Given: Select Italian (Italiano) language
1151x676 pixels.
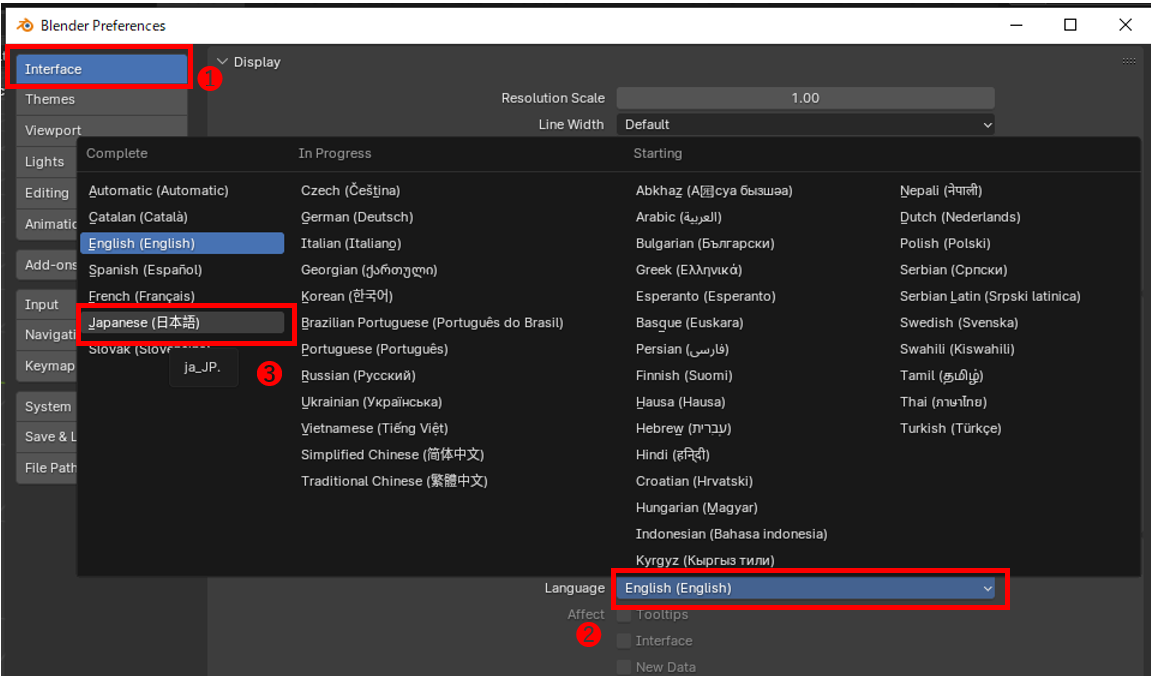Looking at the screenshot, I should [351, 243].
